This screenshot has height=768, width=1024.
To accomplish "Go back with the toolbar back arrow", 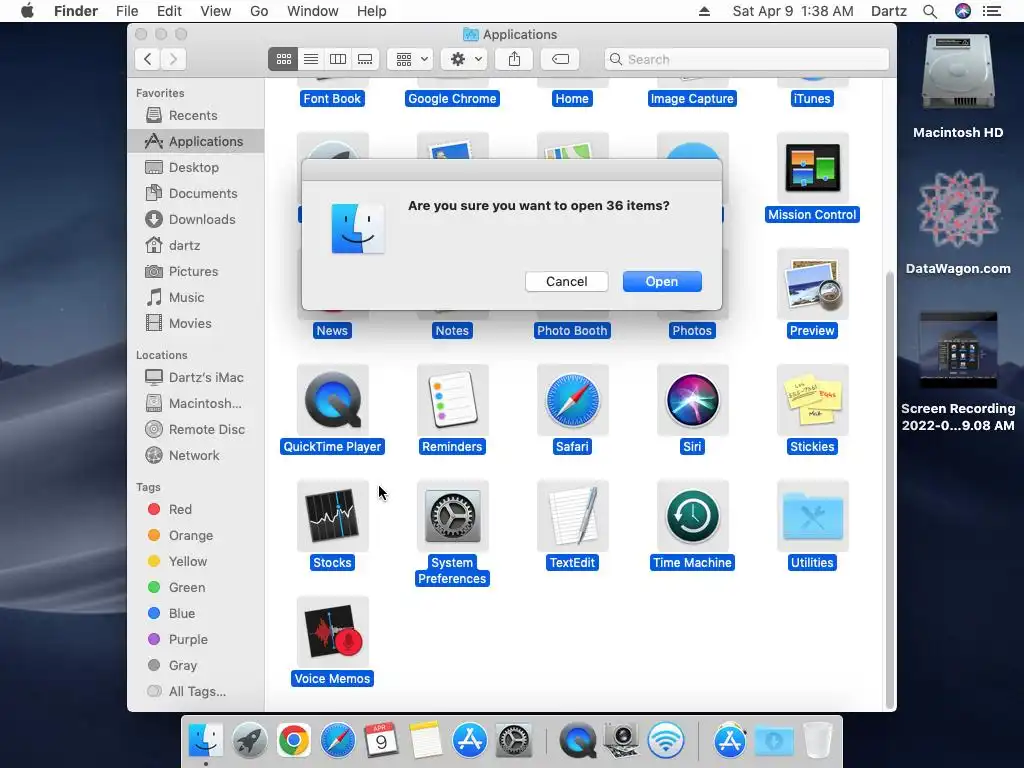I will (148, 59).
